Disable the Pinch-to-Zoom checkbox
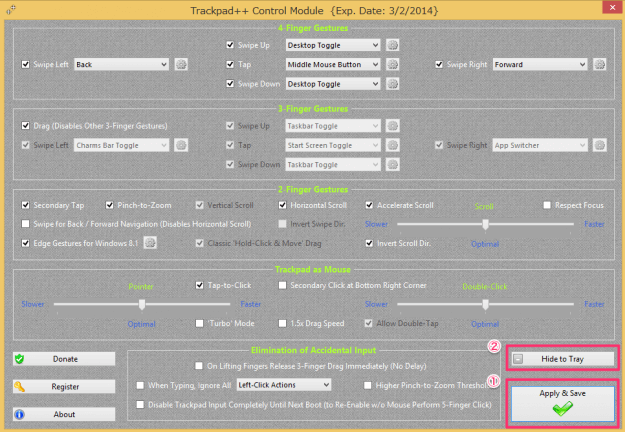 [x=109, y=205]
